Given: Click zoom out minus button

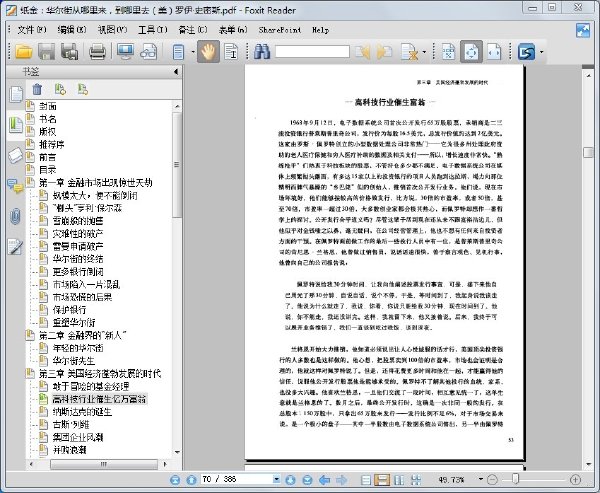Looking at the screenshot, I should [x=492, y=479].
